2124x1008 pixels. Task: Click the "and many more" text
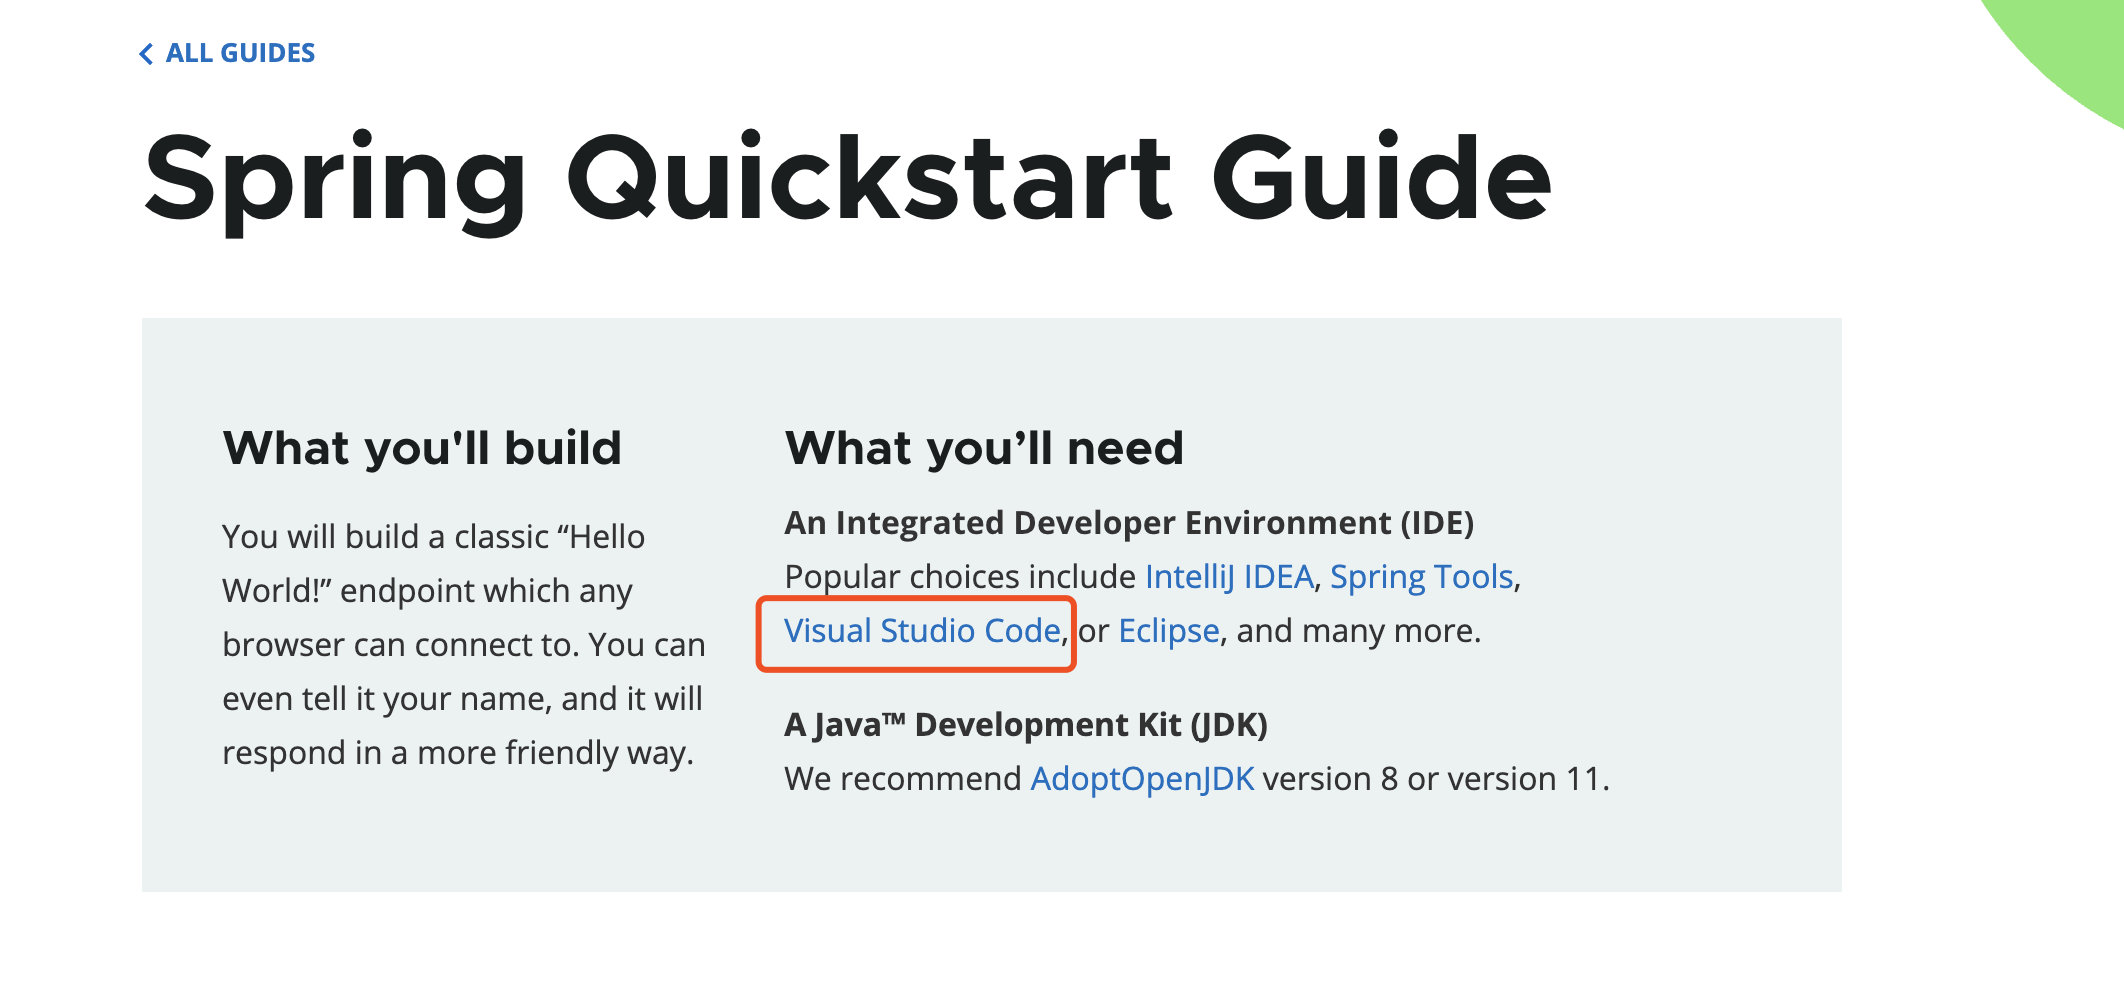pyautogui.click(x=1356, y=631)
